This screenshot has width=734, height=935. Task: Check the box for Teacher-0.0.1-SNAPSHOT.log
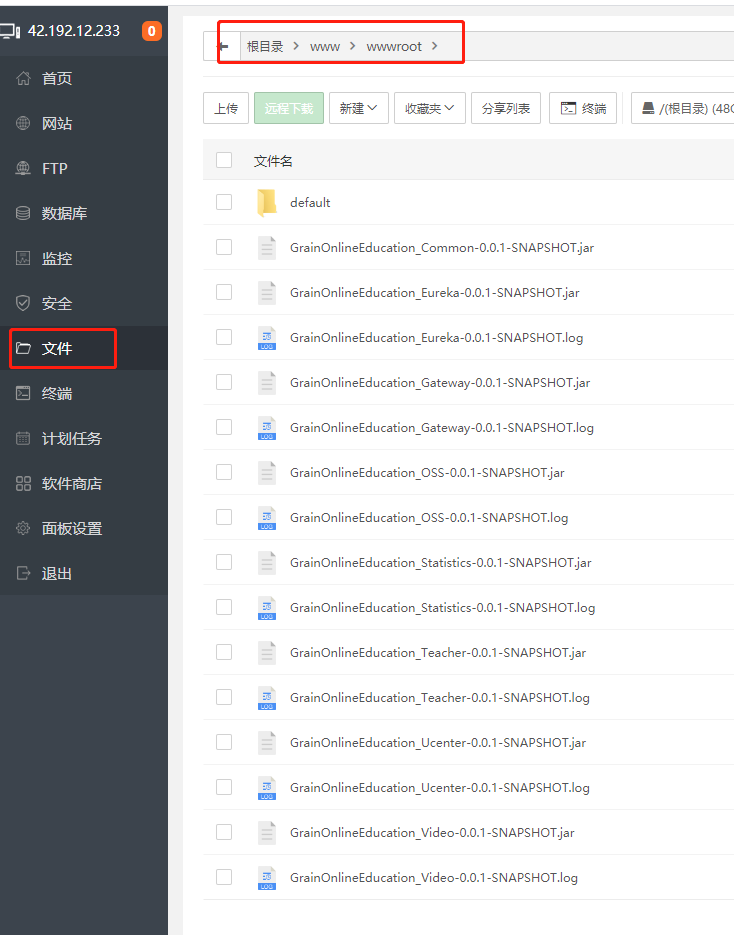(224, 697)
